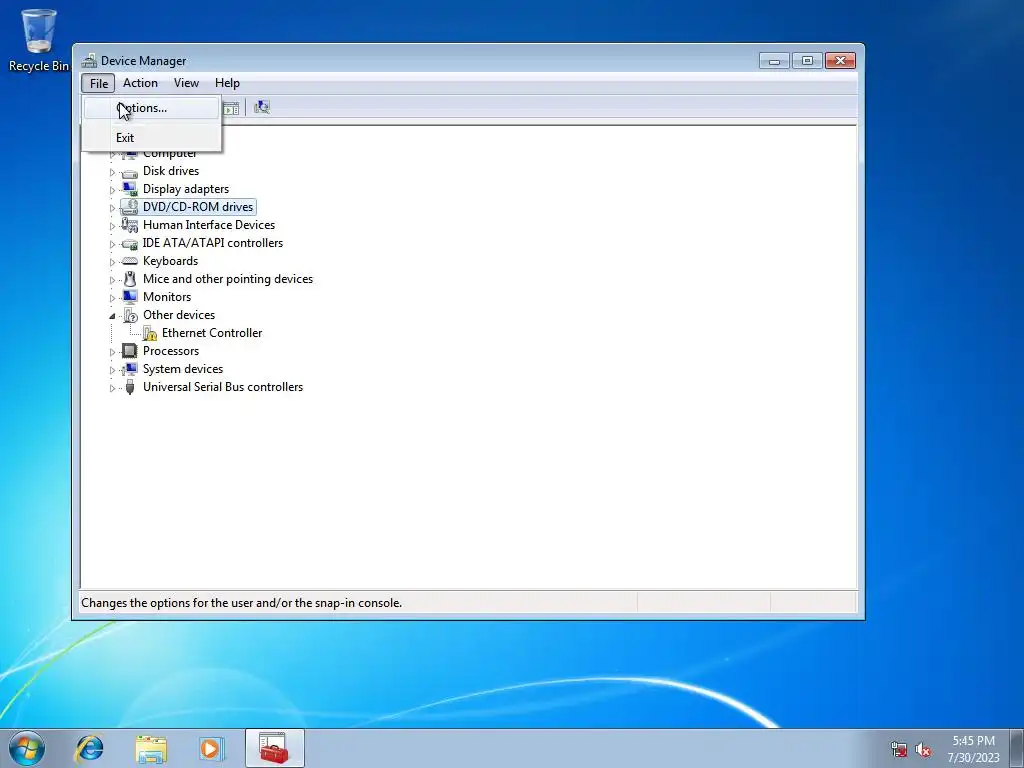
Task: Click the Device Manager window title text
Action: tap(144, 61)
